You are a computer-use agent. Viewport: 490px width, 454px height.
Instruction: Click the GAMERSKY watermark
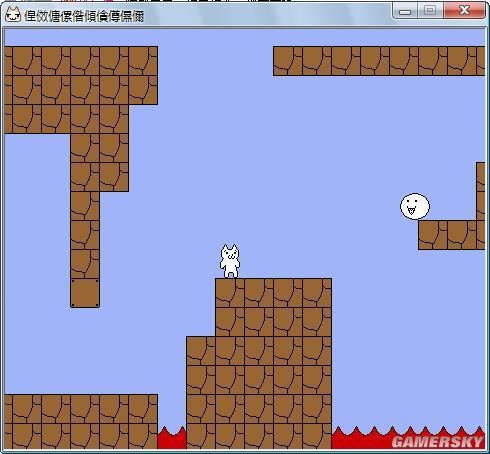438,442
